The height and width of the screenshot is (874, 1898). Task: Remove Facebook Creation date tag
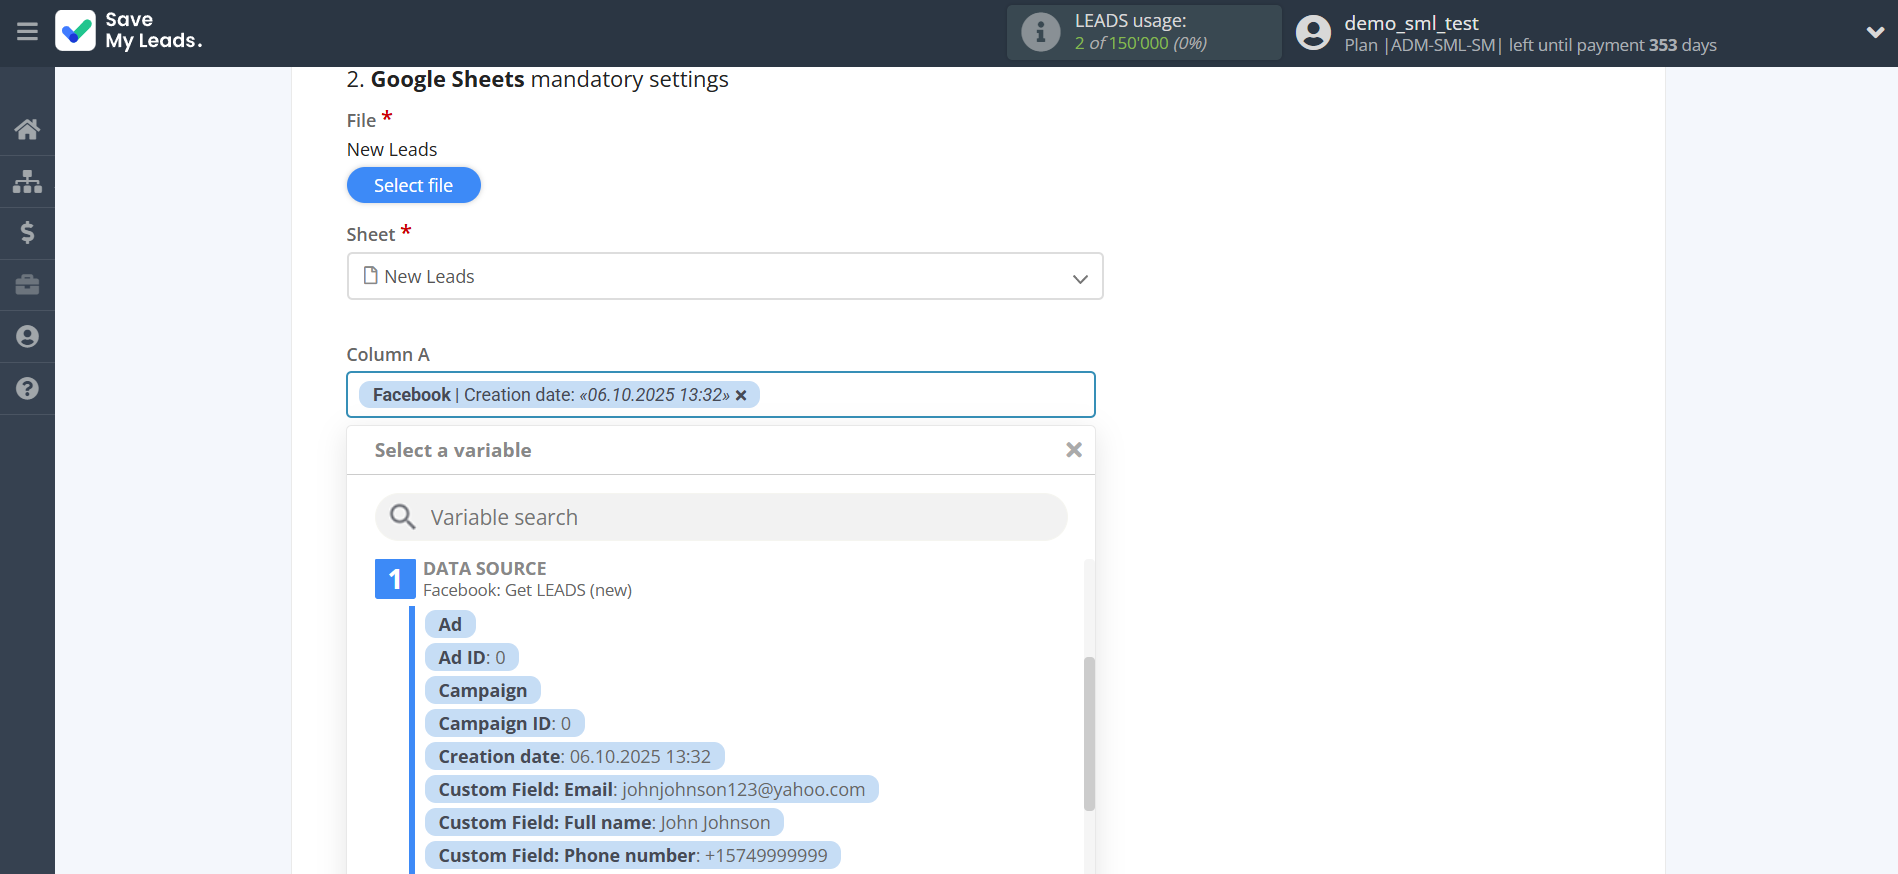(741, 396)
